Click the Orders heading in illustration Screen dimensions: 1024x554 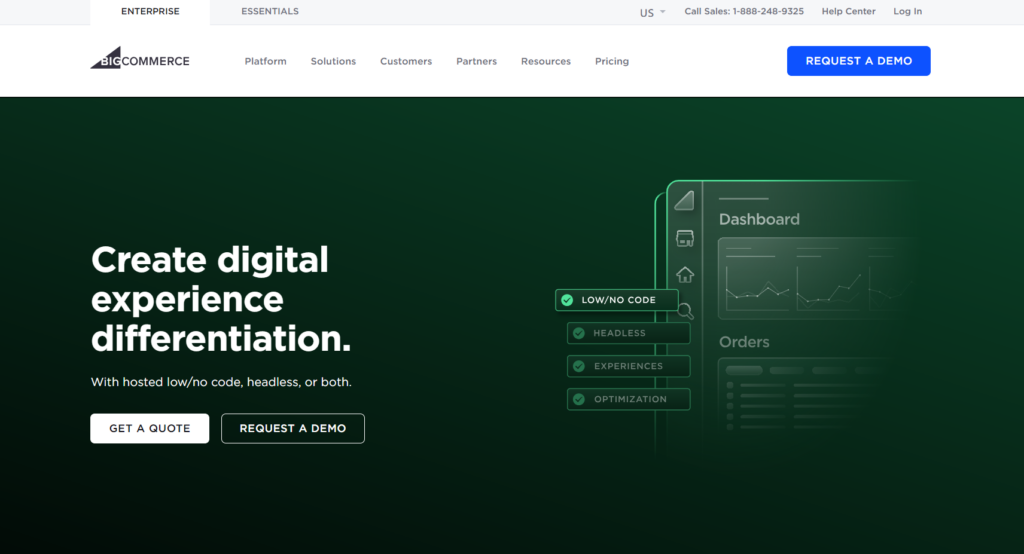tap(744, 342)
